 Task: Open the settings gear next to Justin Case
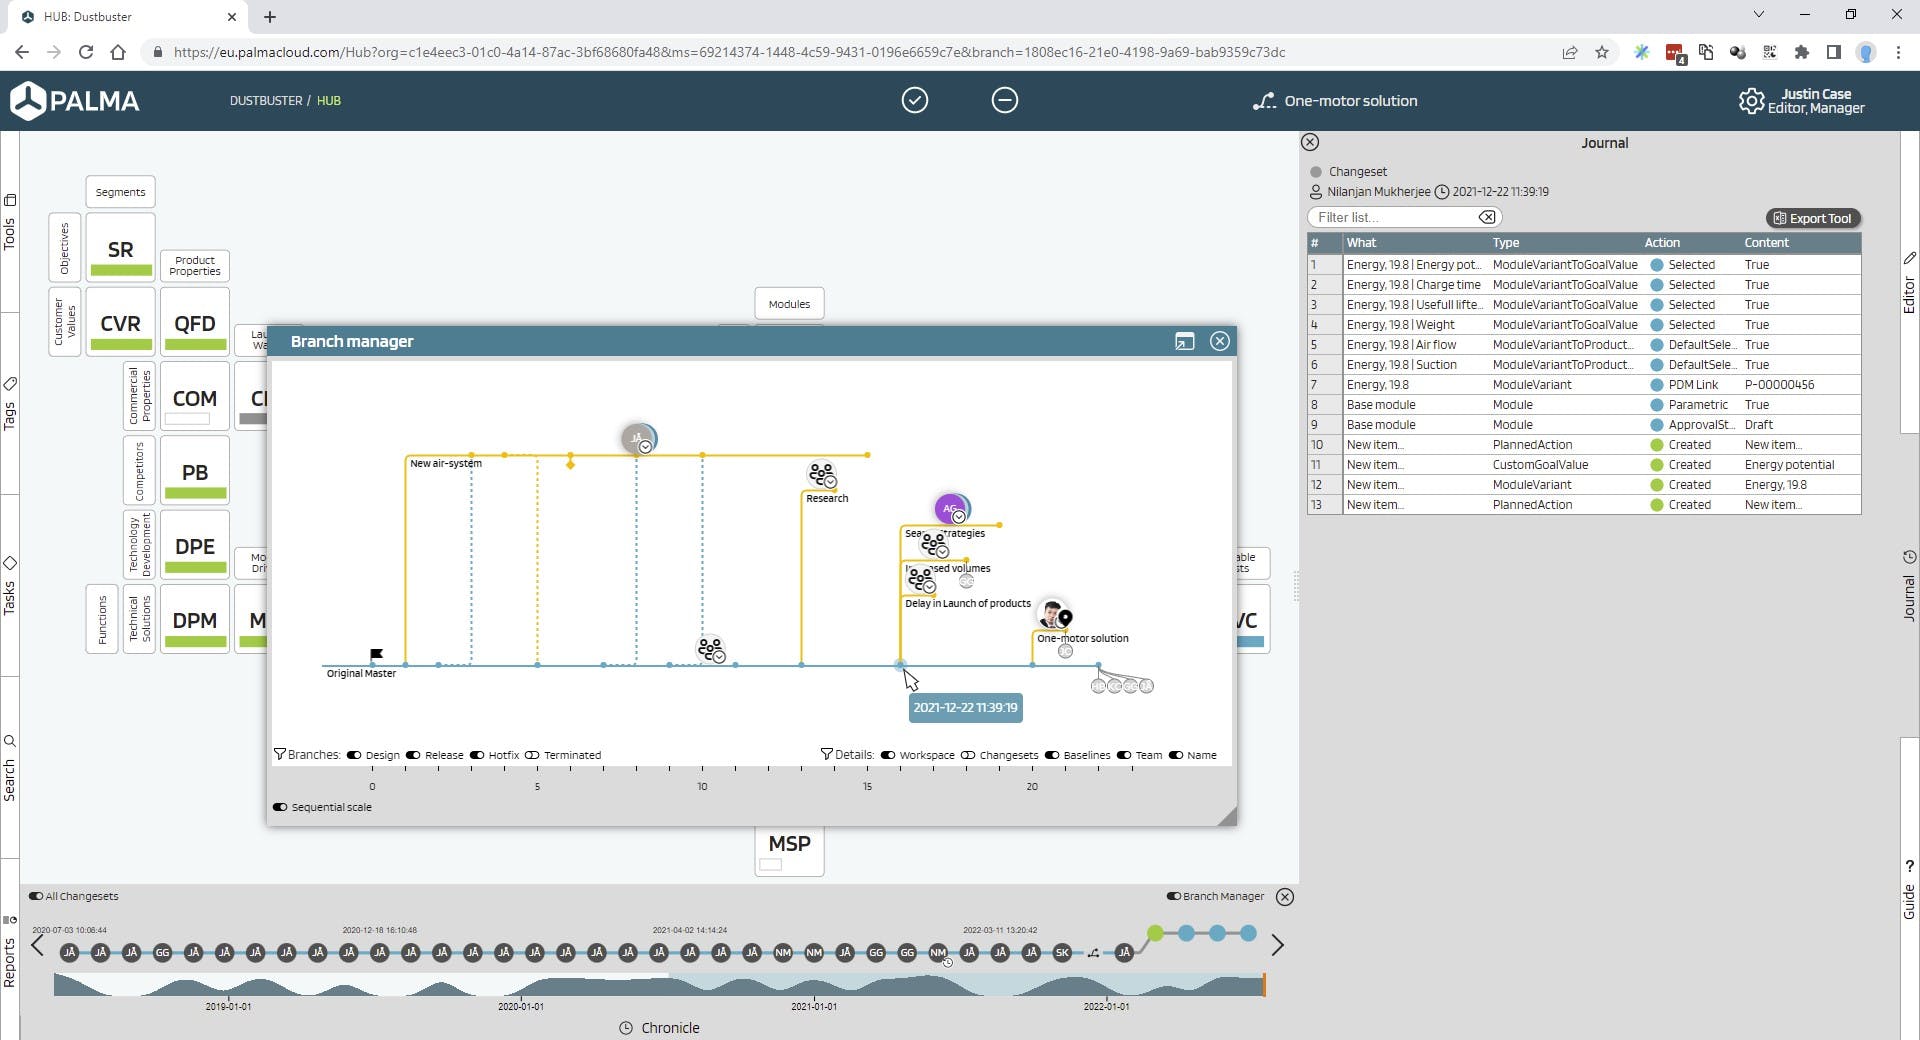point(1751,101)
